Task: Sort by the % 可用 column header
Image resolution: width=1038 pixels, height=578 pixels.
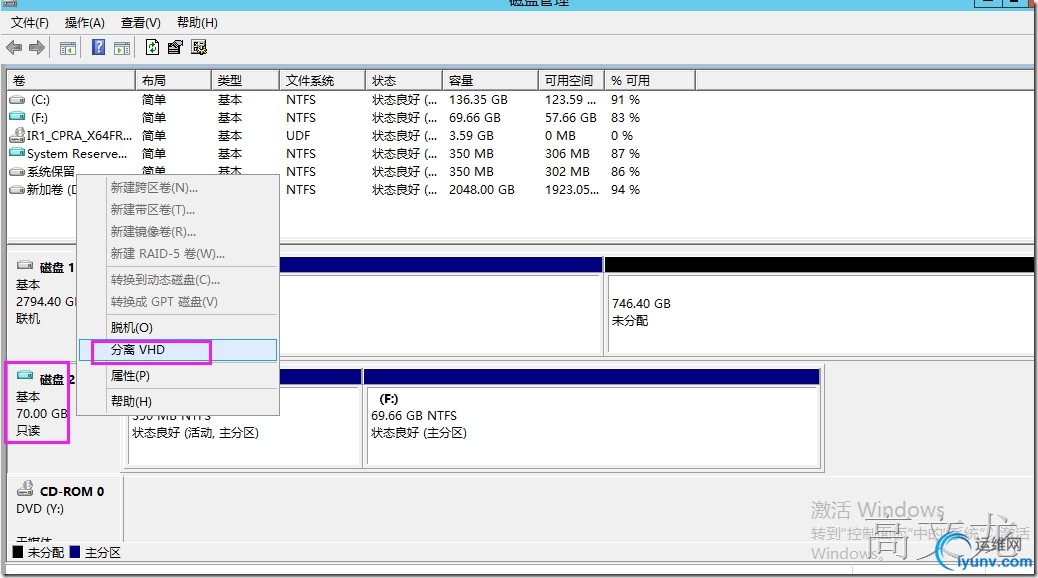Action: [x=650, y=80]
